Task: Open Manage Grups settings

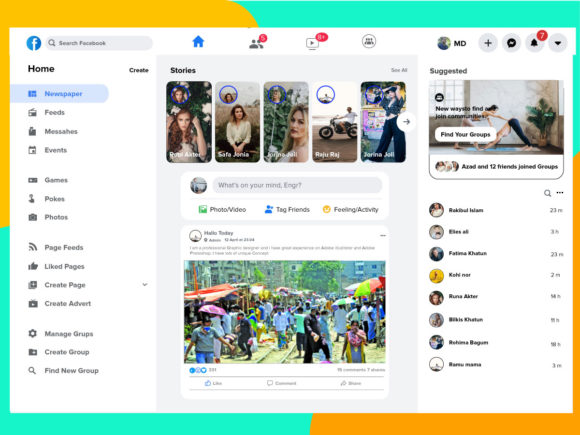Action: coord(61,334)
